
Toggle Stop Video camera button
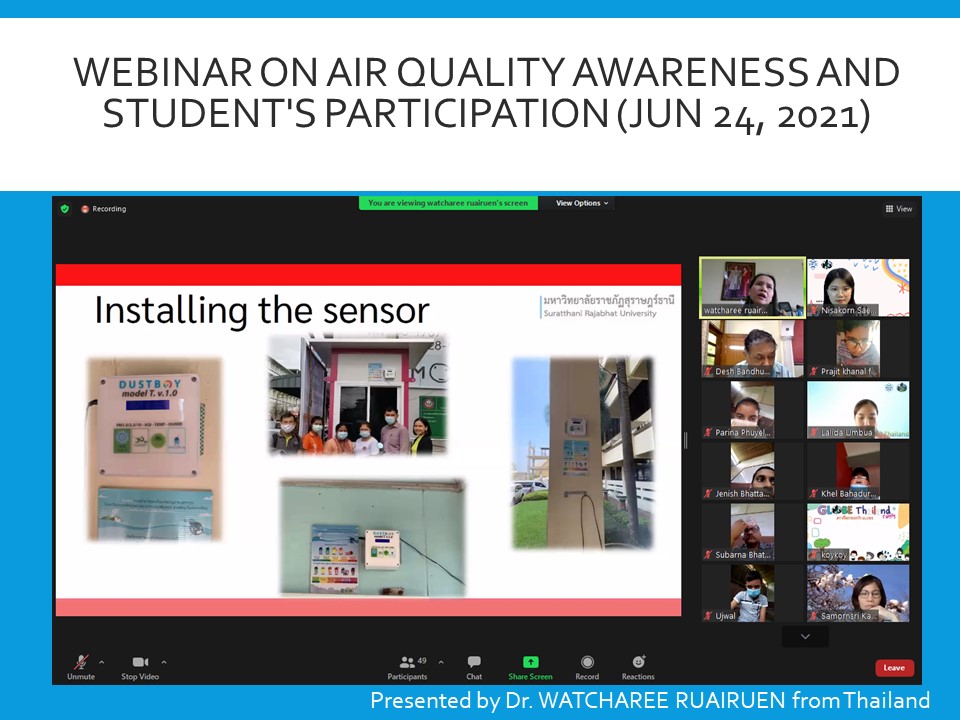tap(141, 662)
